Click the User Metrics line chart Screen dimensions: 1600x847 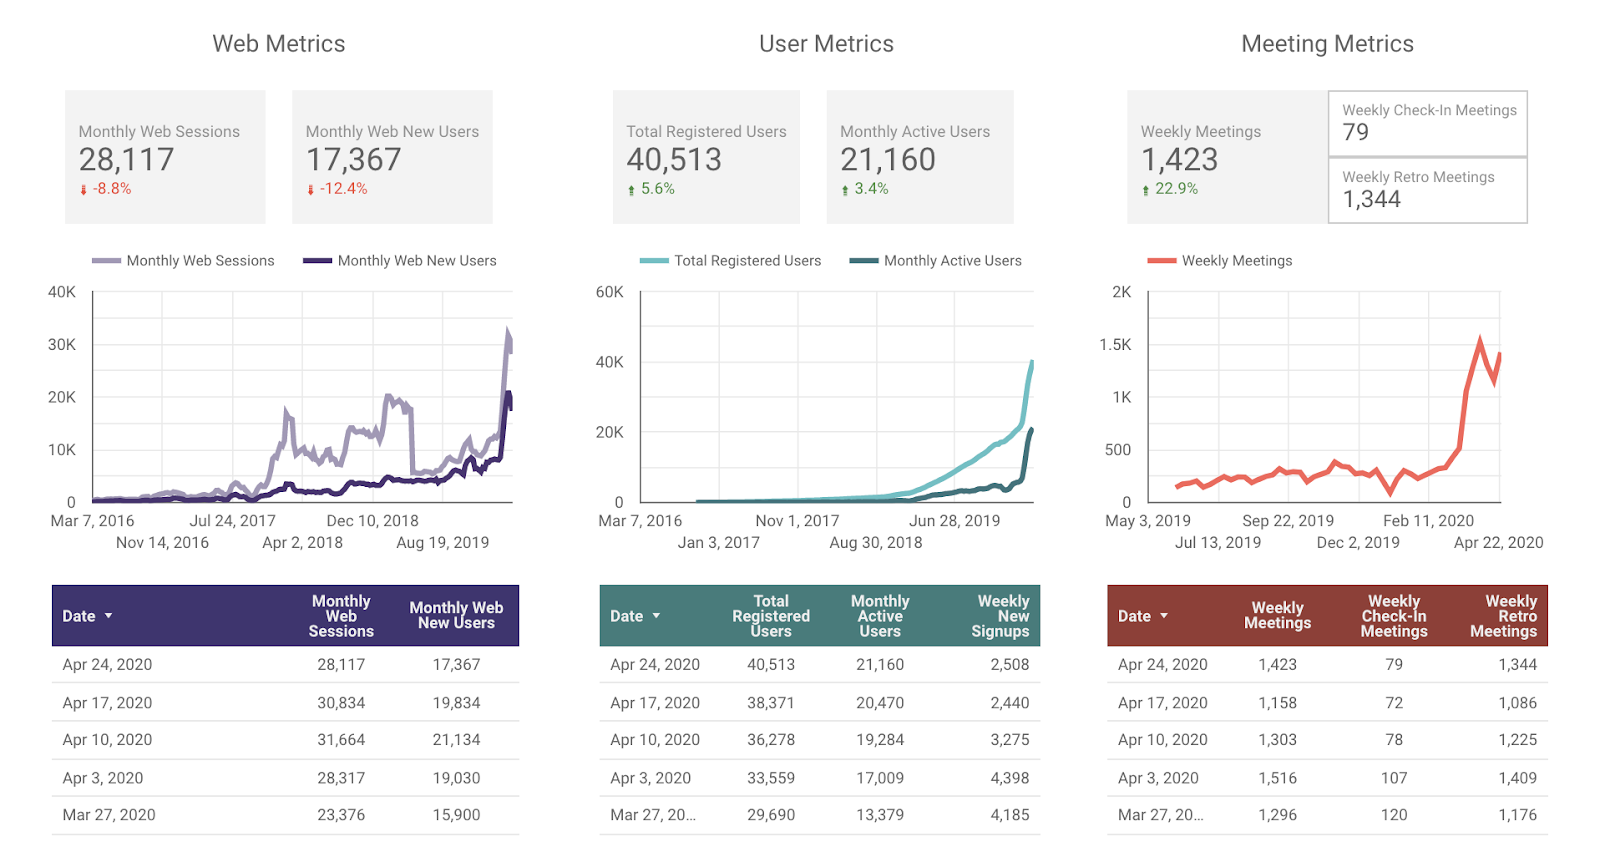click(x=837, y=397)
